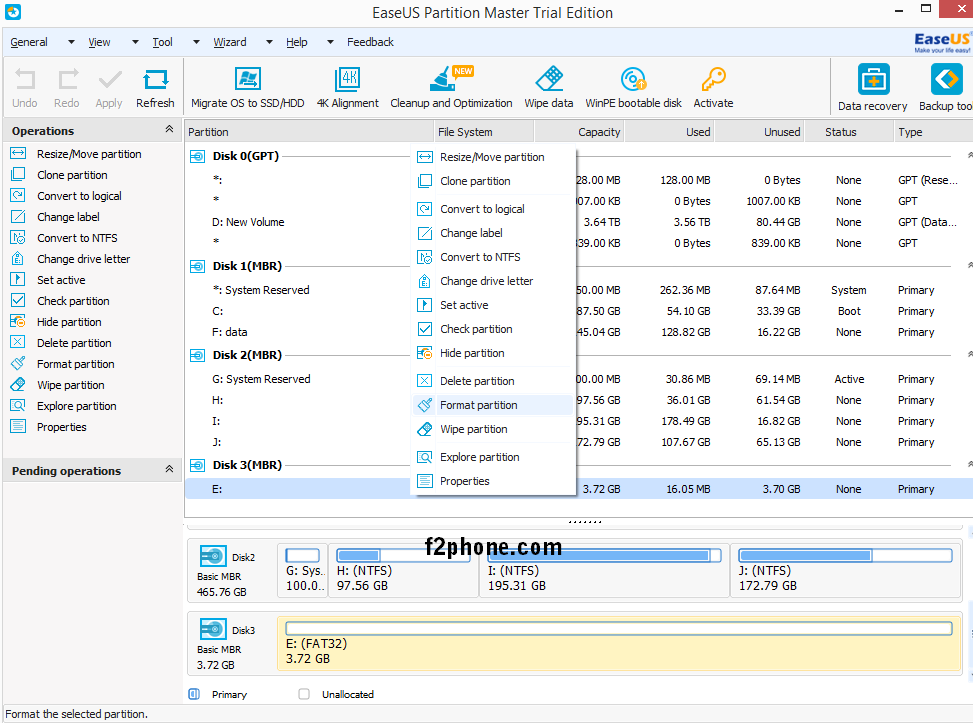The width and height of the screenshot is (973, 723).
Task: Select the I: (NTFS) partition bar
Action: [x=604, y=571]
